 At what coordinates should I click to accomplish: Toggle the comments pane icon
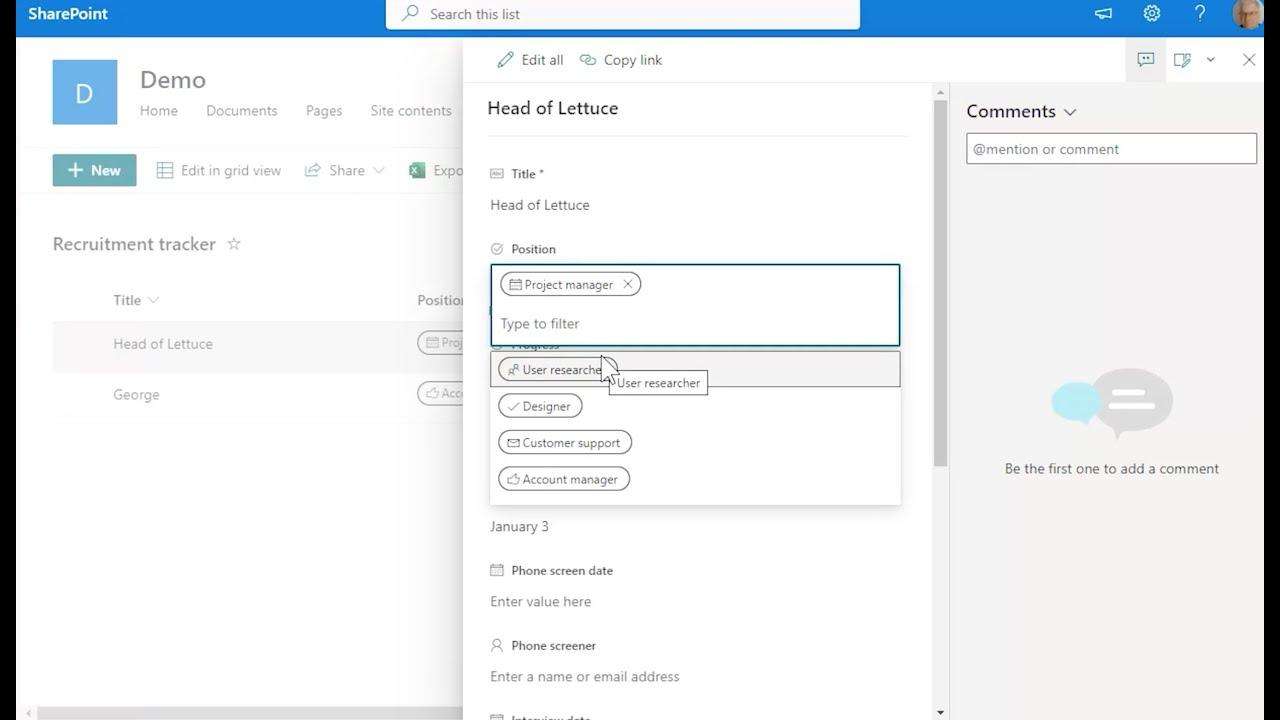tap(1146, 60)
